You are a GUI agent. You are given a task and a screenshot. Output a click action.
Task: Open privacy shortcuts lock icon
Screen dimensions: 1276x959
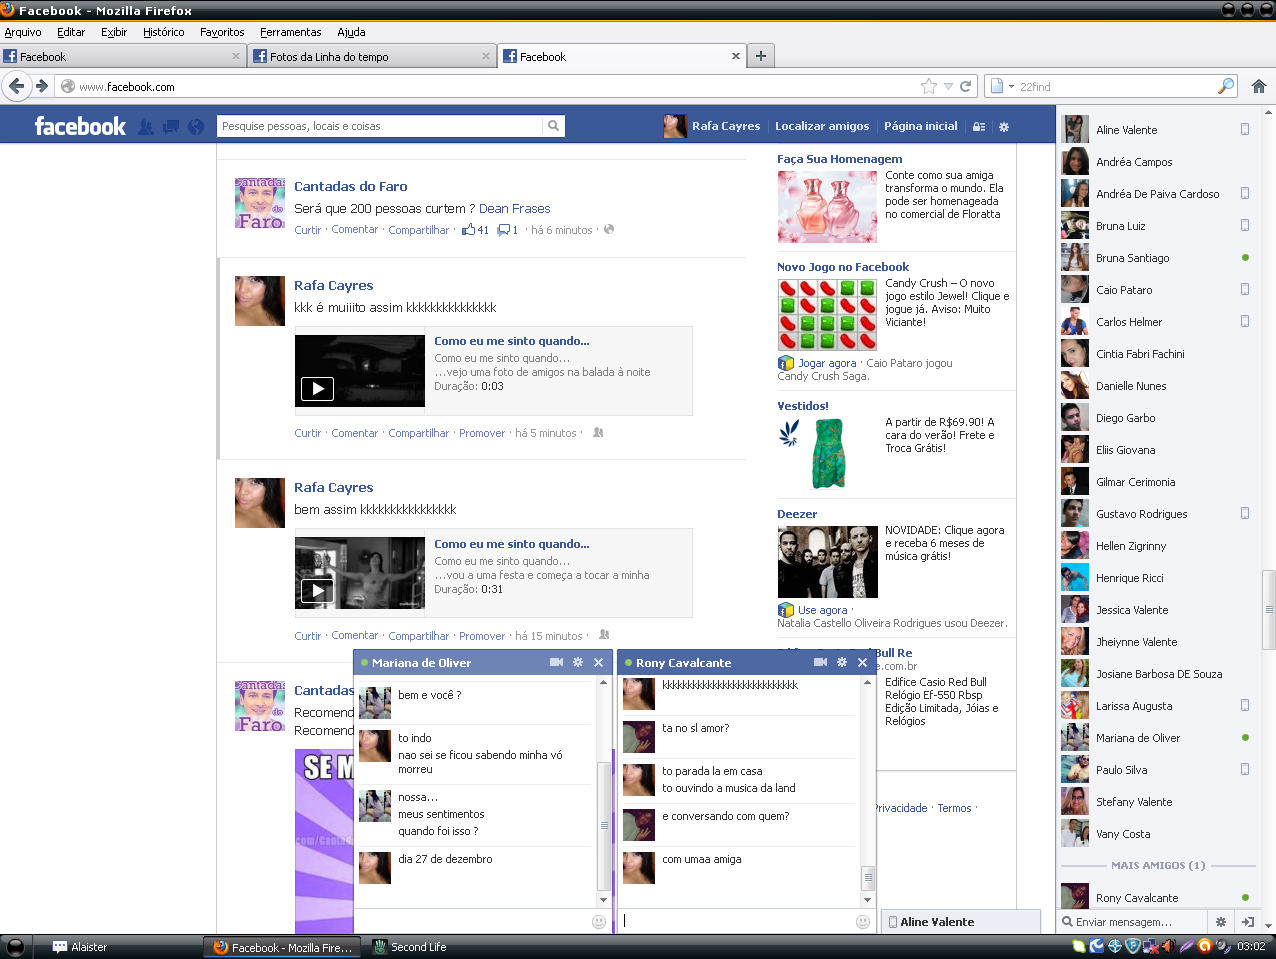979,127
